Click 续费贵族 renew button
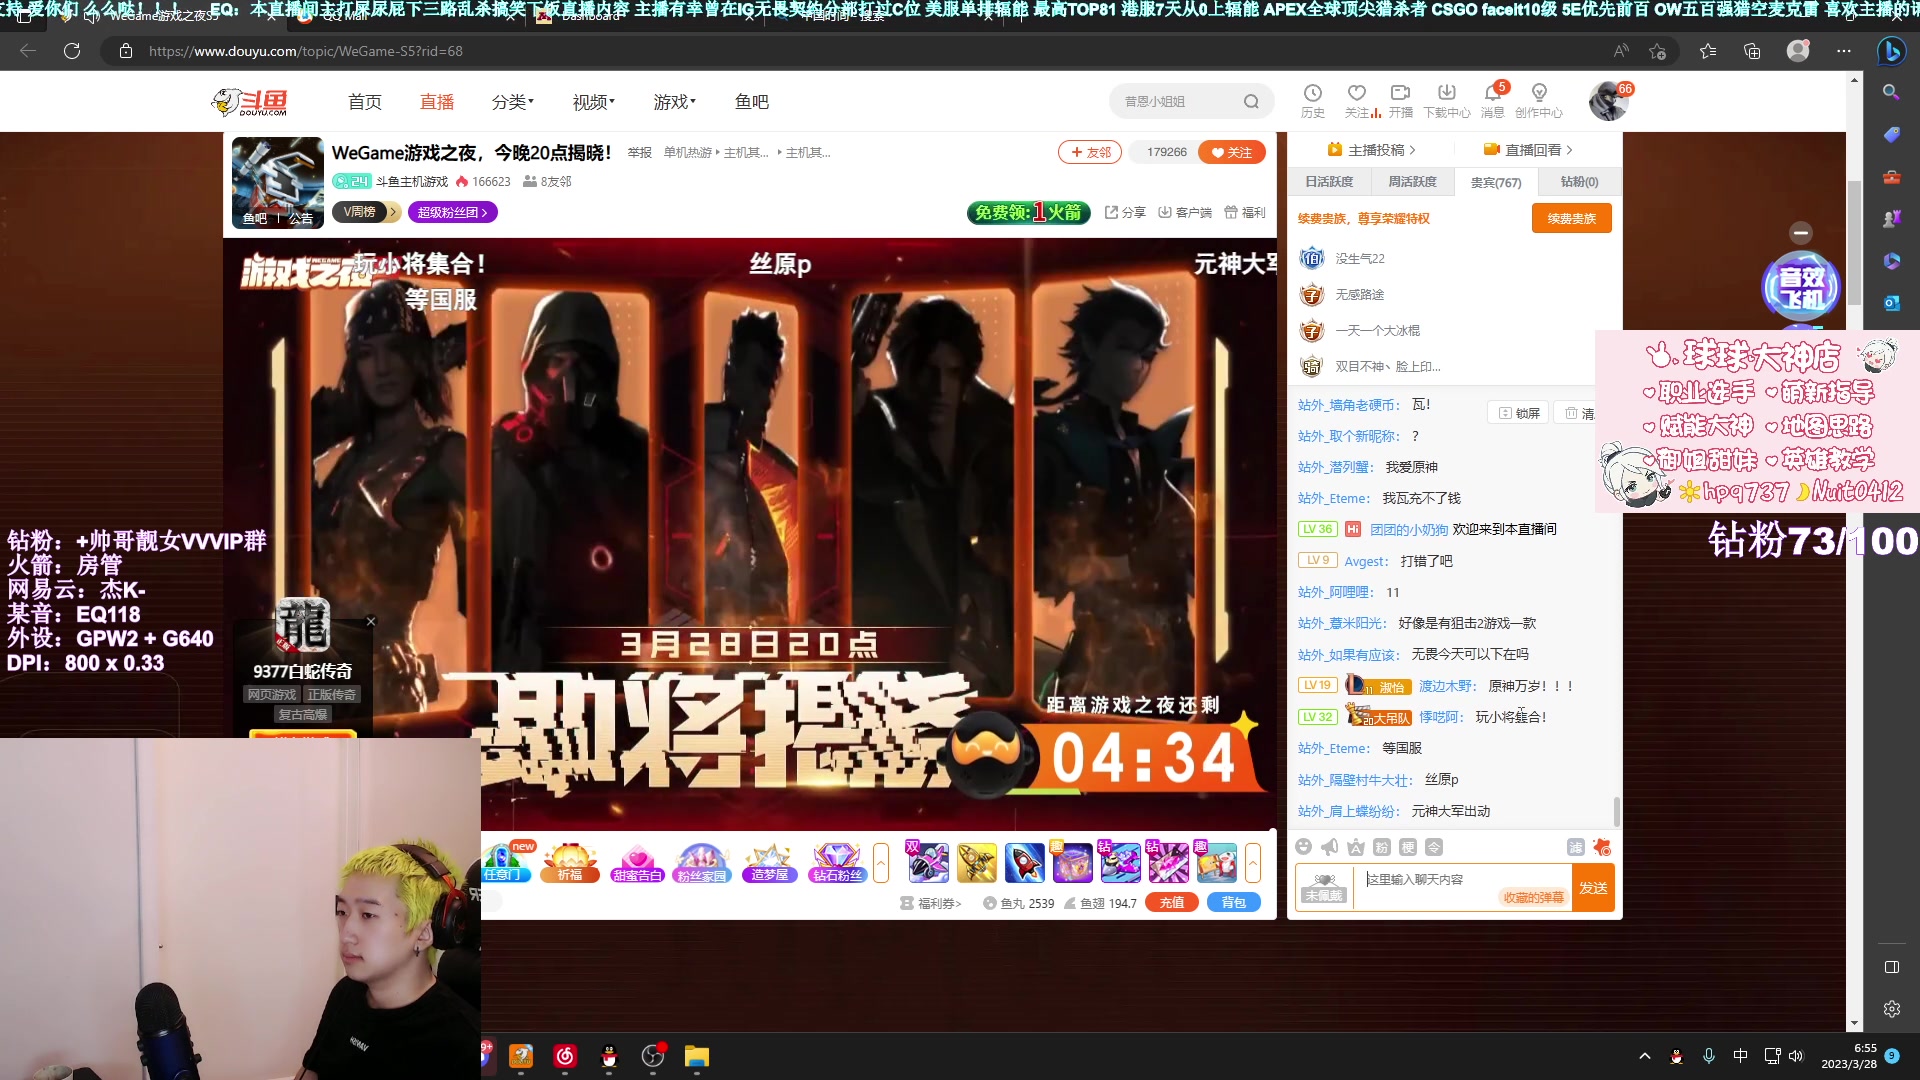The image size is (1920, 1080). pyautogui.click(x=1572, y=218)
